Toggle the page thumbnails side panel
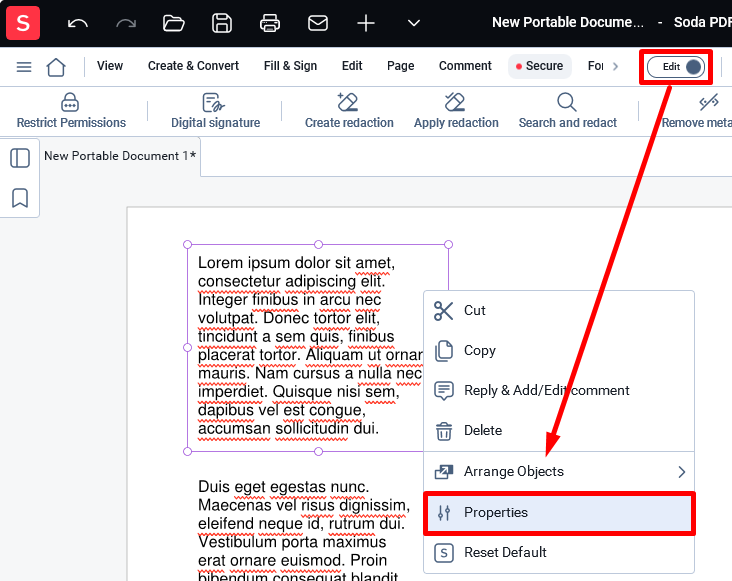732x581 pixels. click(20, 158)
